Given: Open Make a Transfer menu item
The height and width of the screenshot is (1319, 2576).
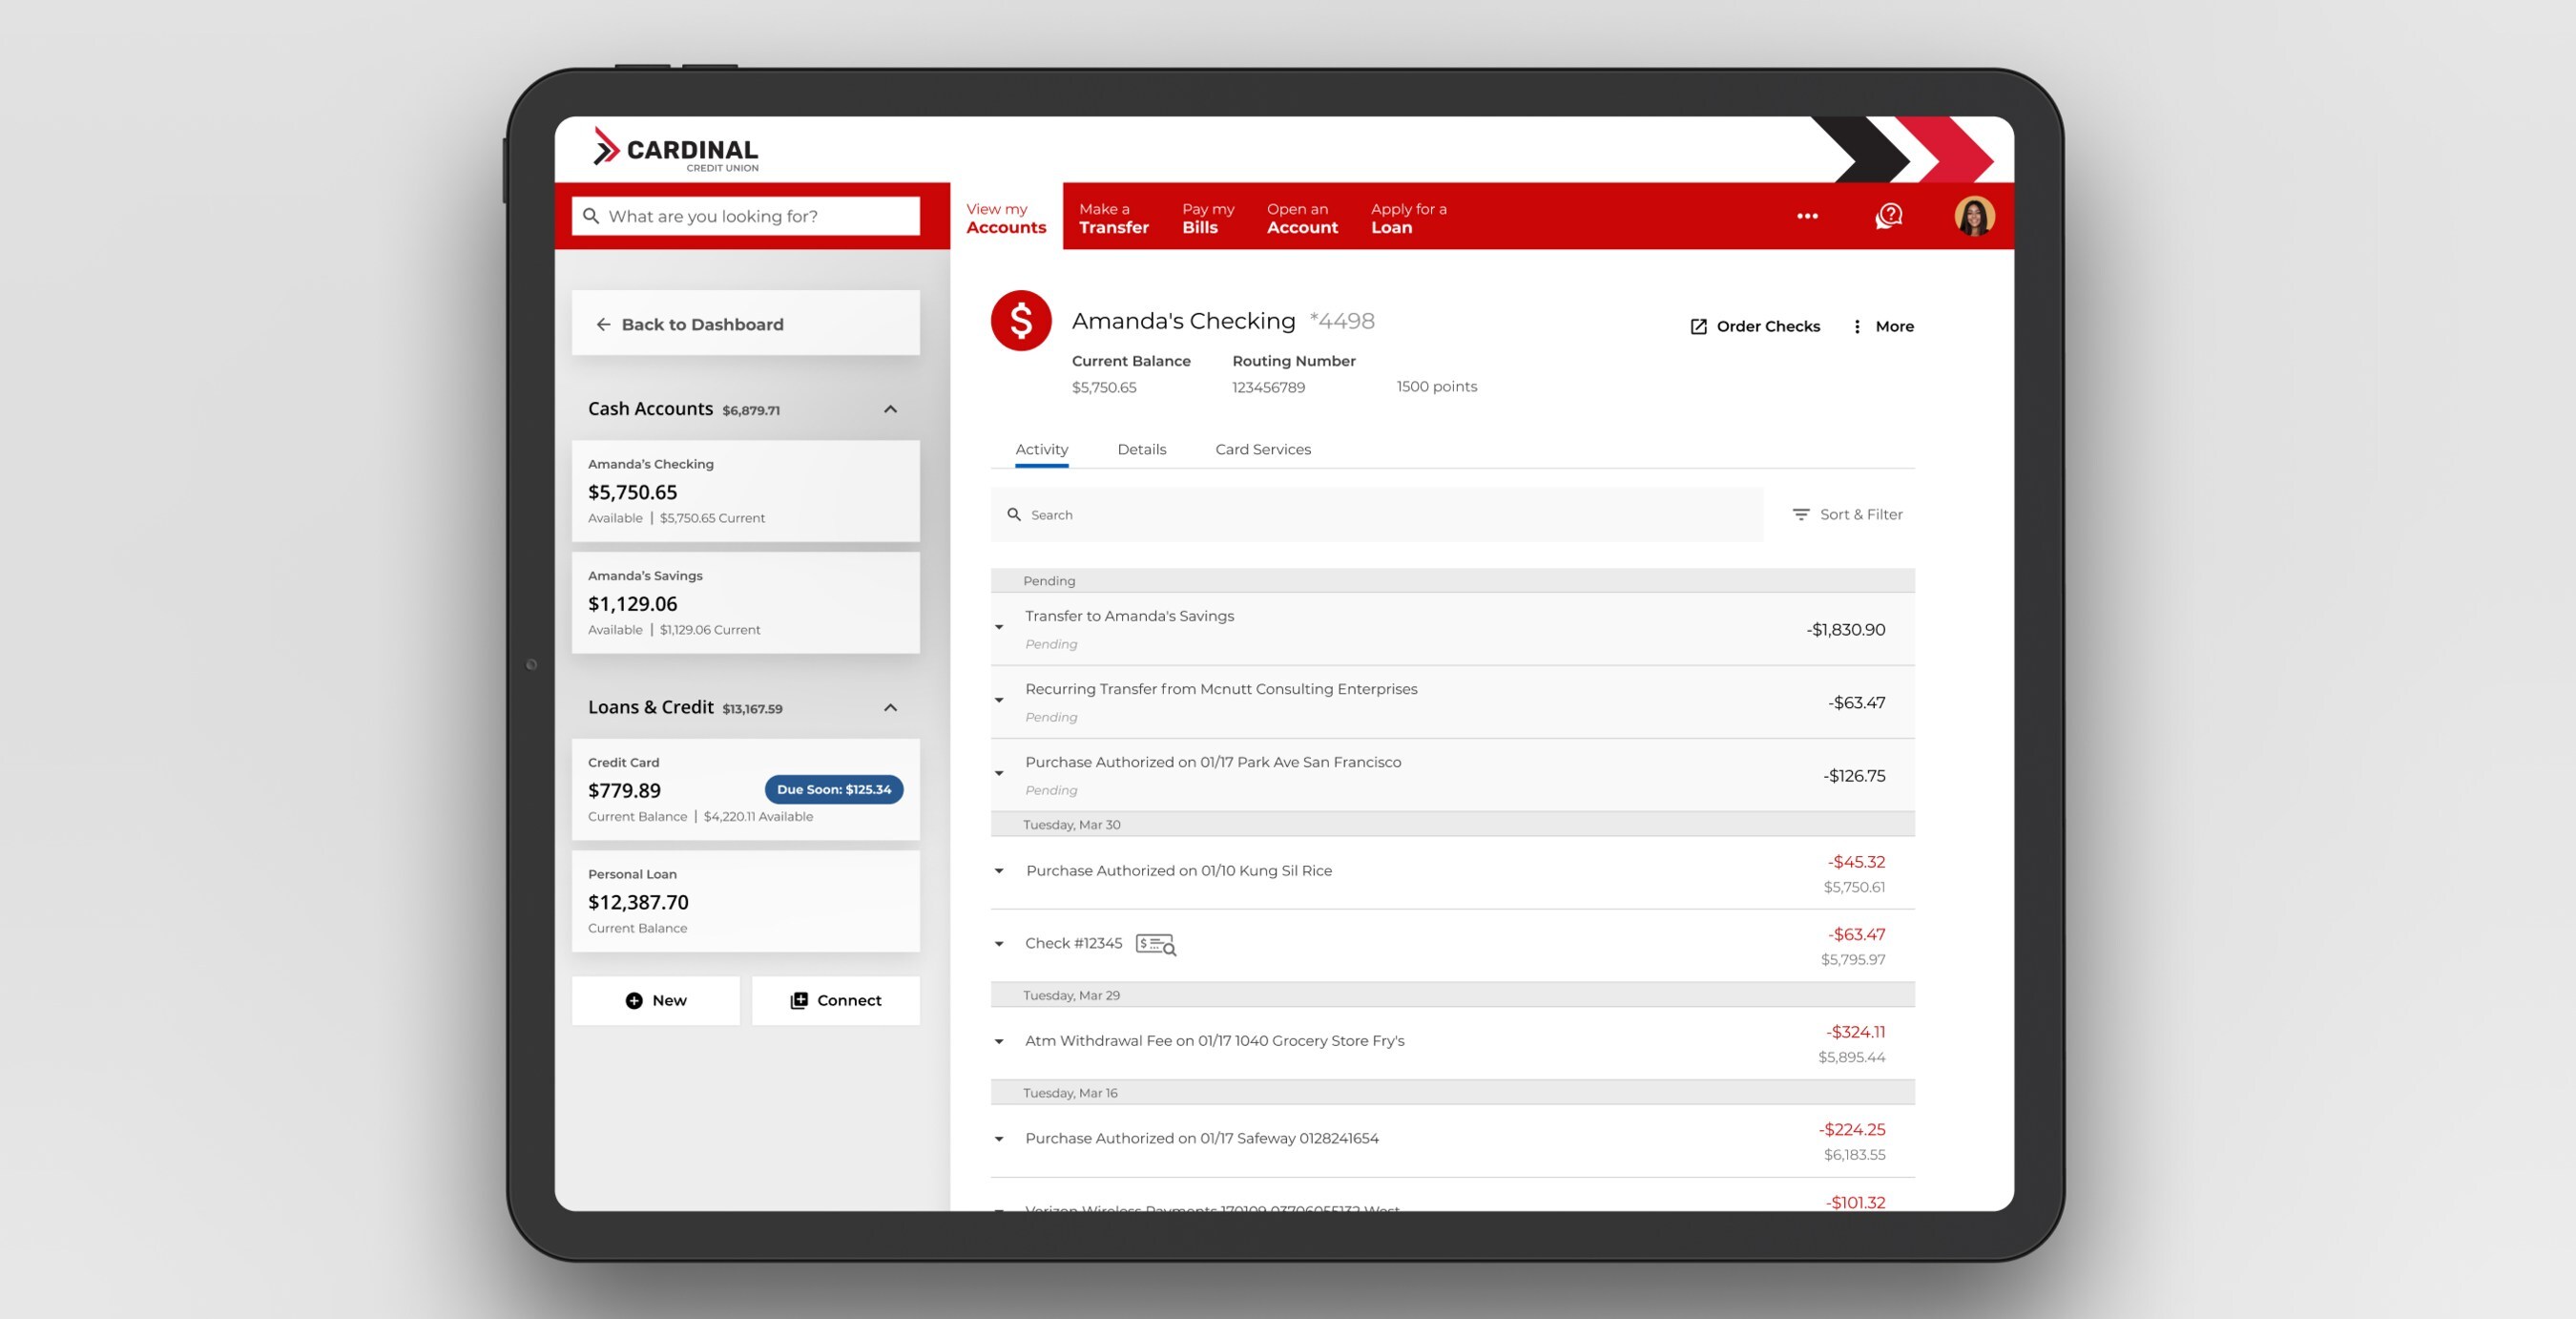Looking at the screenshot, I should tap(1111, 217).
